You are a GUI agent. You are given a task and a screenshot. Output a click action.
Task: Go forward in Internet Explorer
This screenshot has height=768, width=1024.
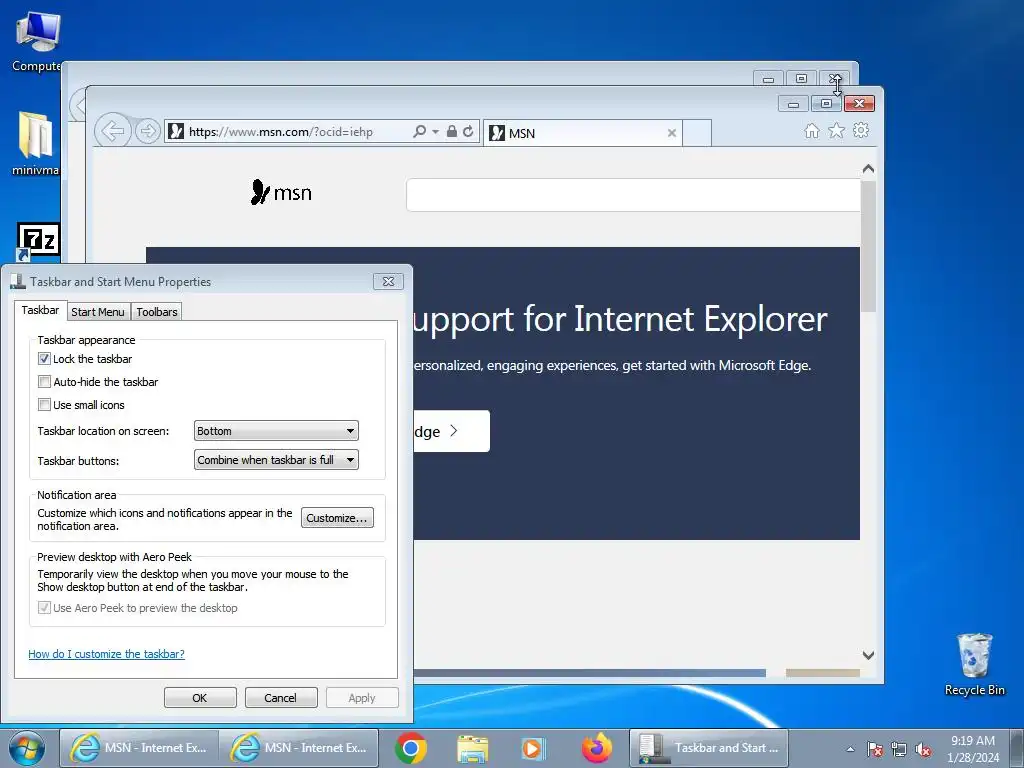pos(148,131)
